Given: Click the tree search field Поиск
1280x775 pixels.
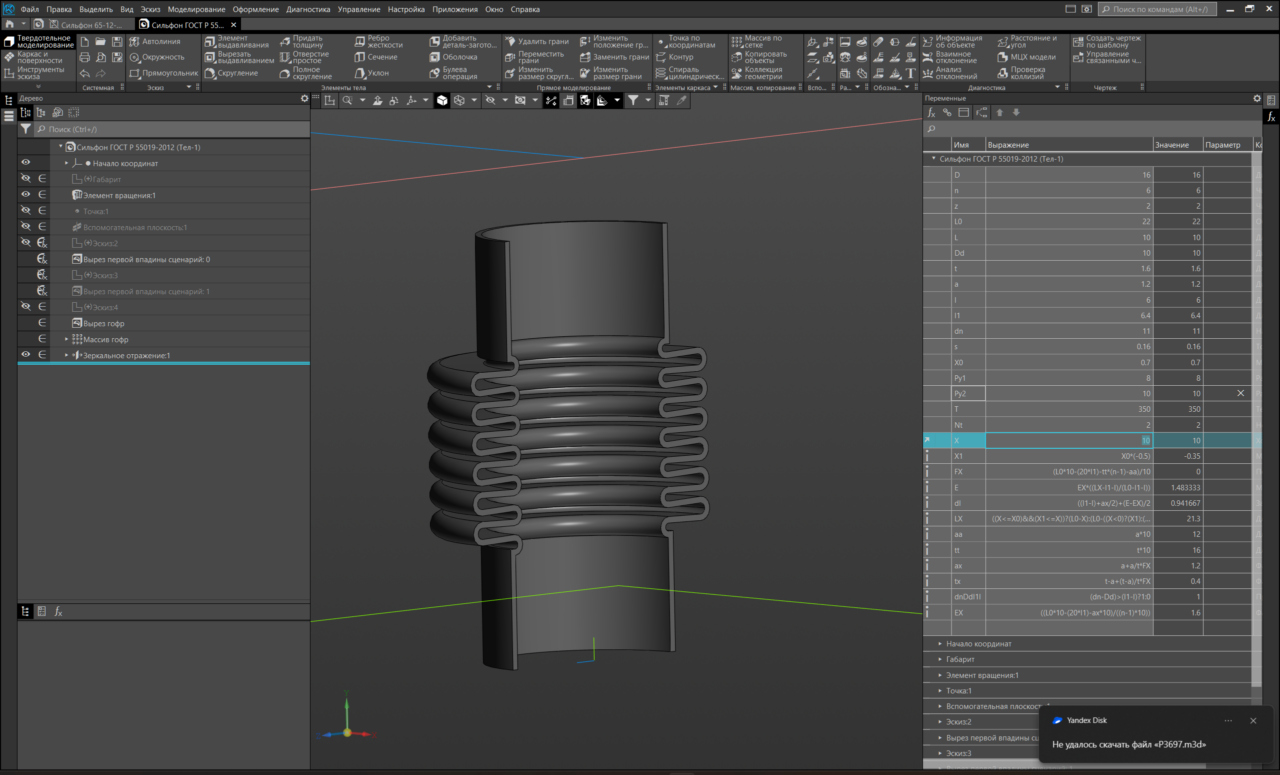Looking at the screenshot, I should (x=170, y=130).
